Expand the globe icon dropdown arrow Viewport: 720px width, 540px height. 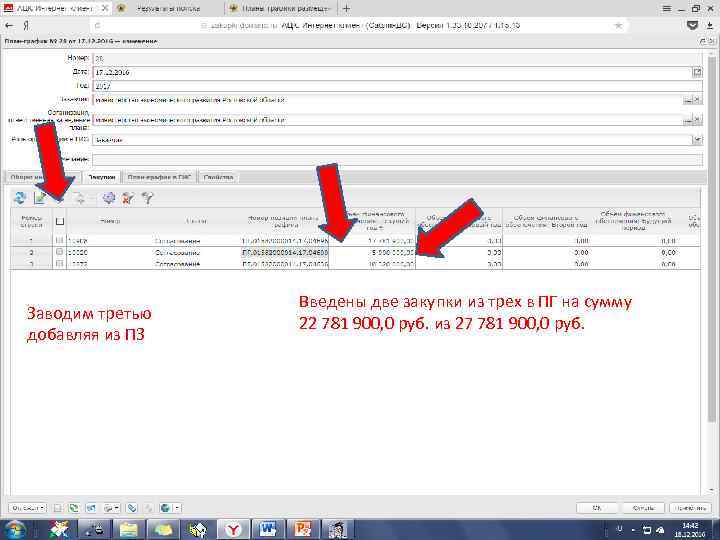point(177,508)
